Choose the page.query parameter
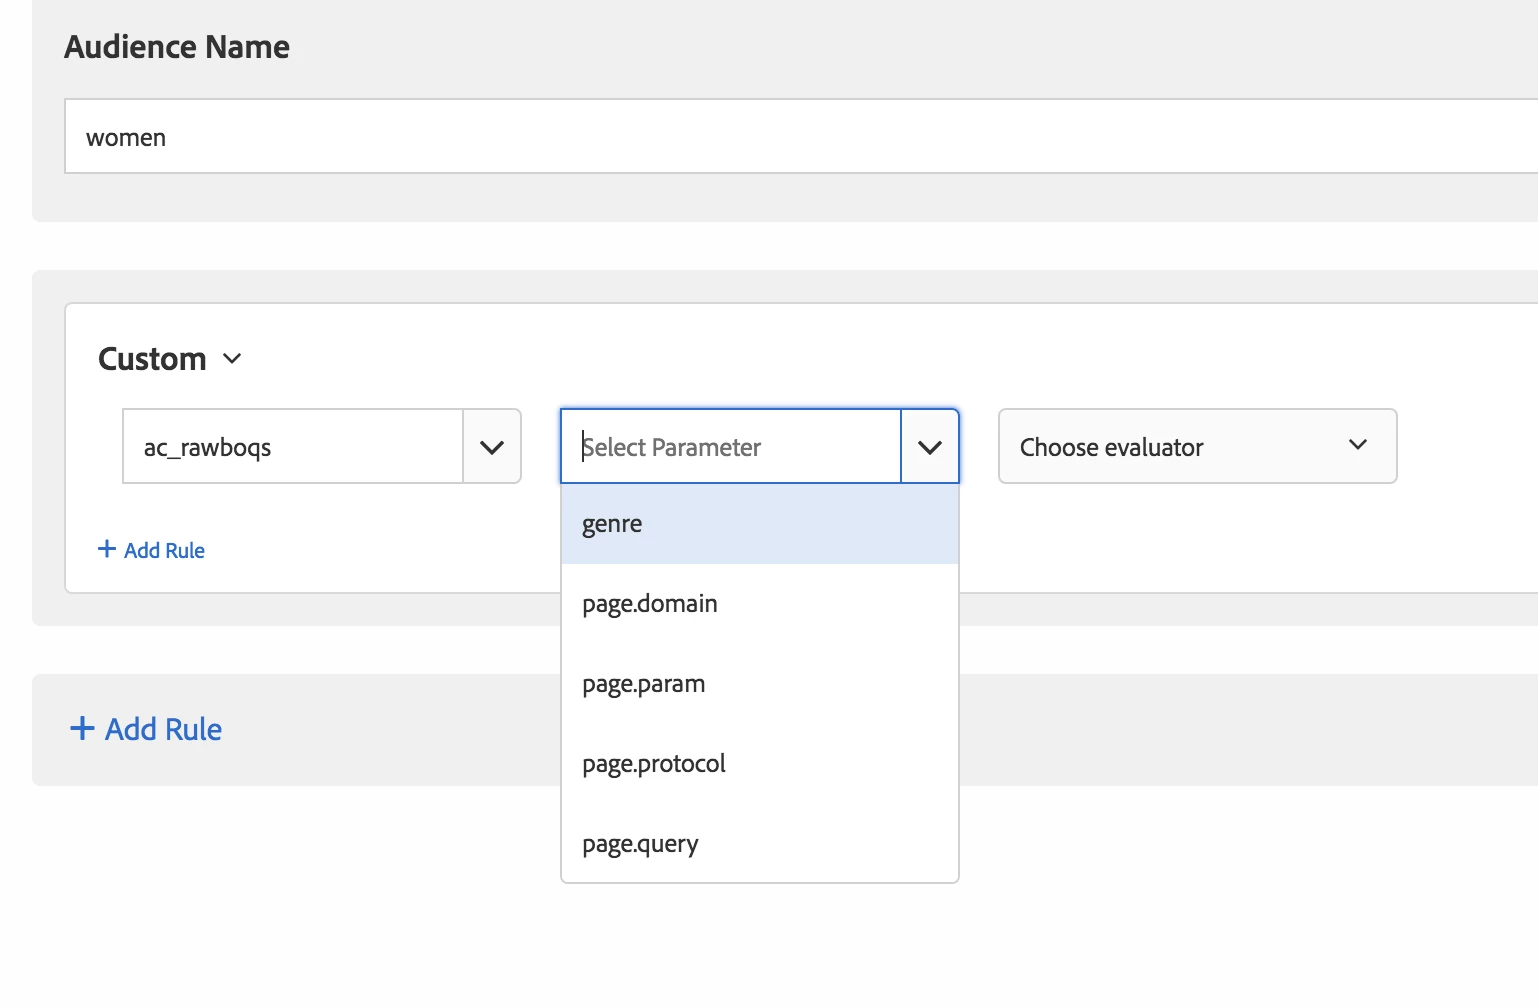The image size is (1538, 1008). pyautogui.click(x=640, y=844)
